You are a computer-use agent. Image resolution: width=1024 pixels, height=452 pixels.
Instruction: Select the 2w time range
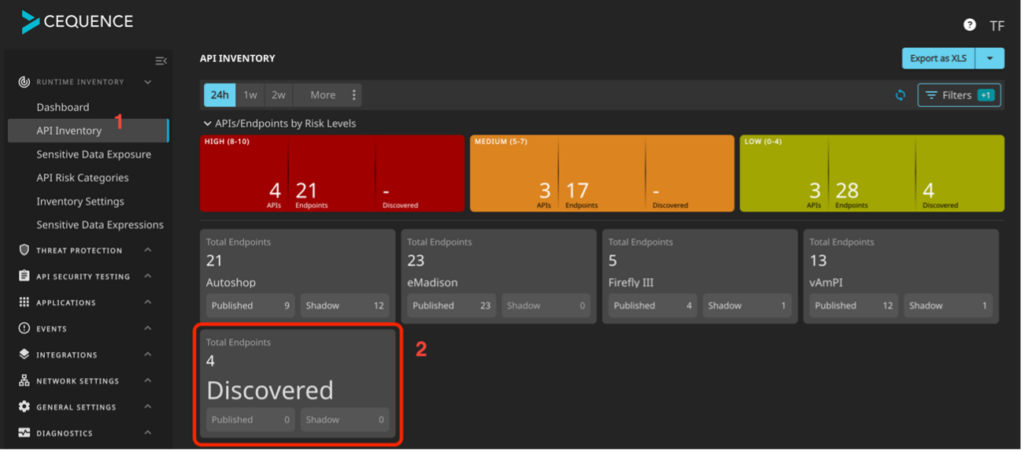coord(279,95)
